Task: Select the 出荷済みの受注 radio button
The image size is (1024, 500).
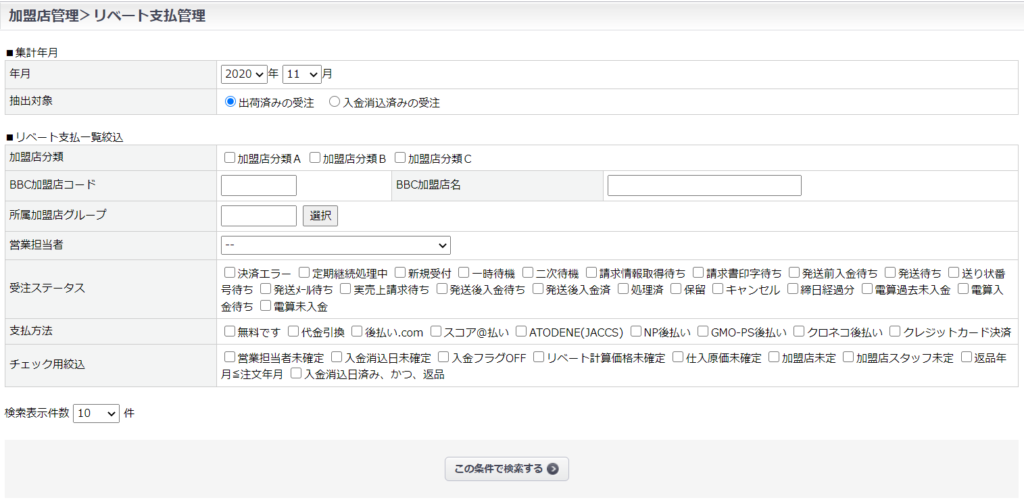Action: [231, 102]
